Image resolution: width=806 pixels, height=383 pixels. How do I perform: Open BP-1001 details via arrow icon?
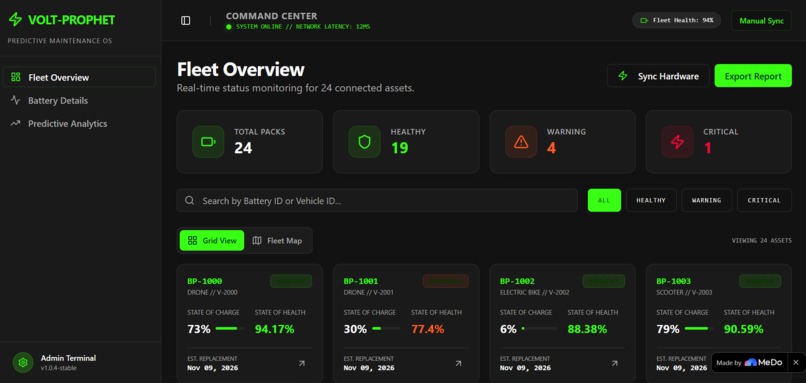pos(458,363)
